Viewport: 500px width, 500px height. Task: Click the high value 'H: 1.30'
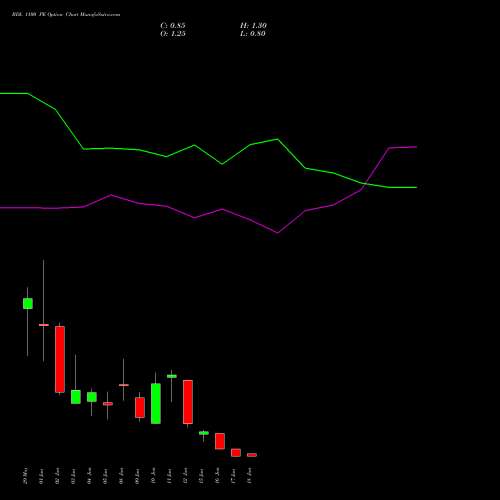253,26
